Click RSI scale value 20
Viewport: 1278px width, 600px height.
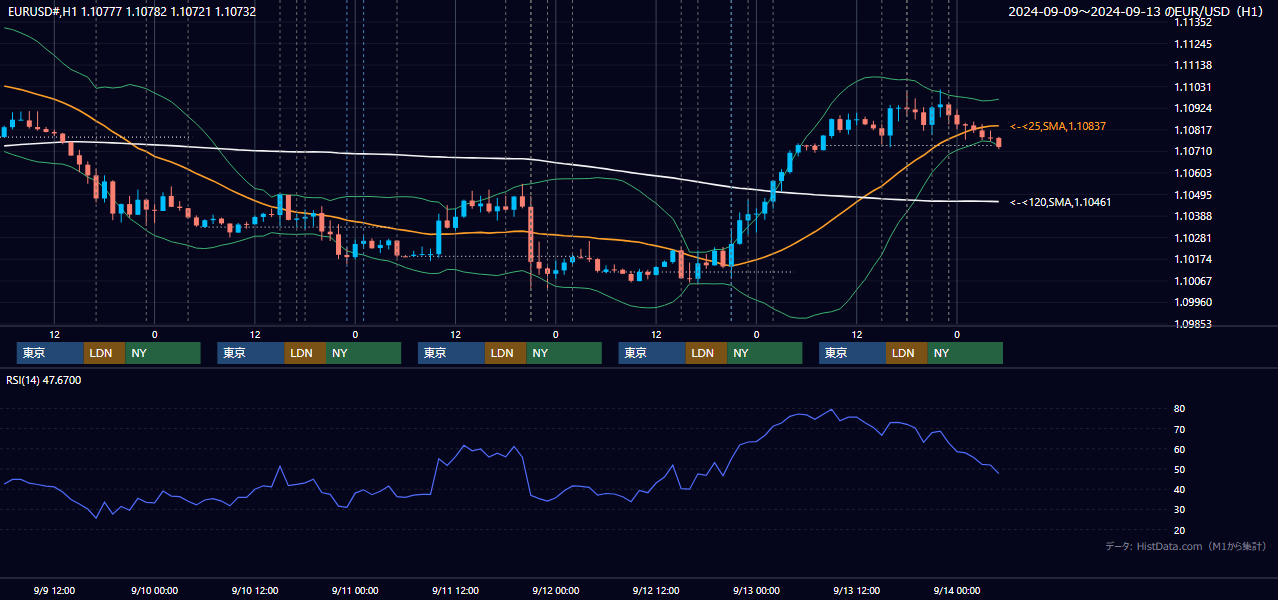click(x=1180, y=530)
